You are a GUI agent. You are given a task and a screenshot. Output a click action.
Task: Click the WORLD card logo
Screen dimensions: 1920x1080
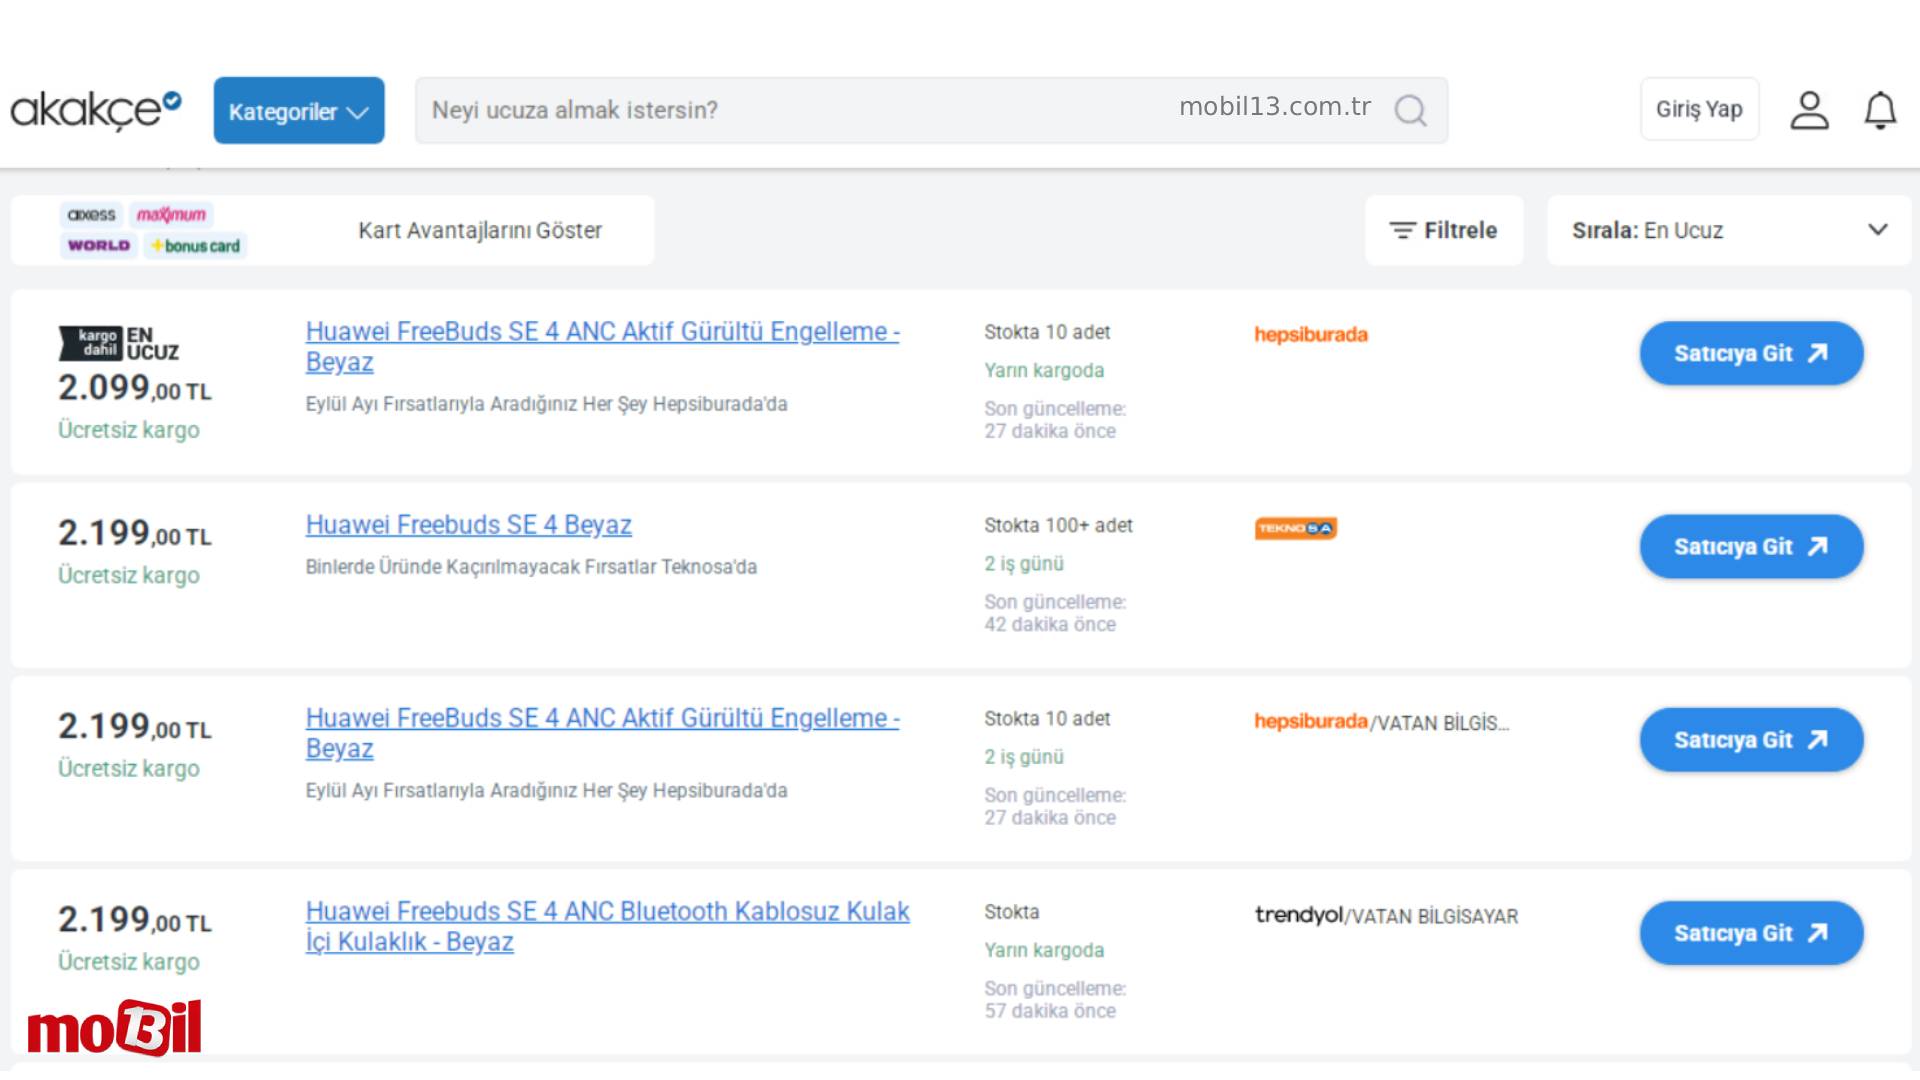pos(99,245)
